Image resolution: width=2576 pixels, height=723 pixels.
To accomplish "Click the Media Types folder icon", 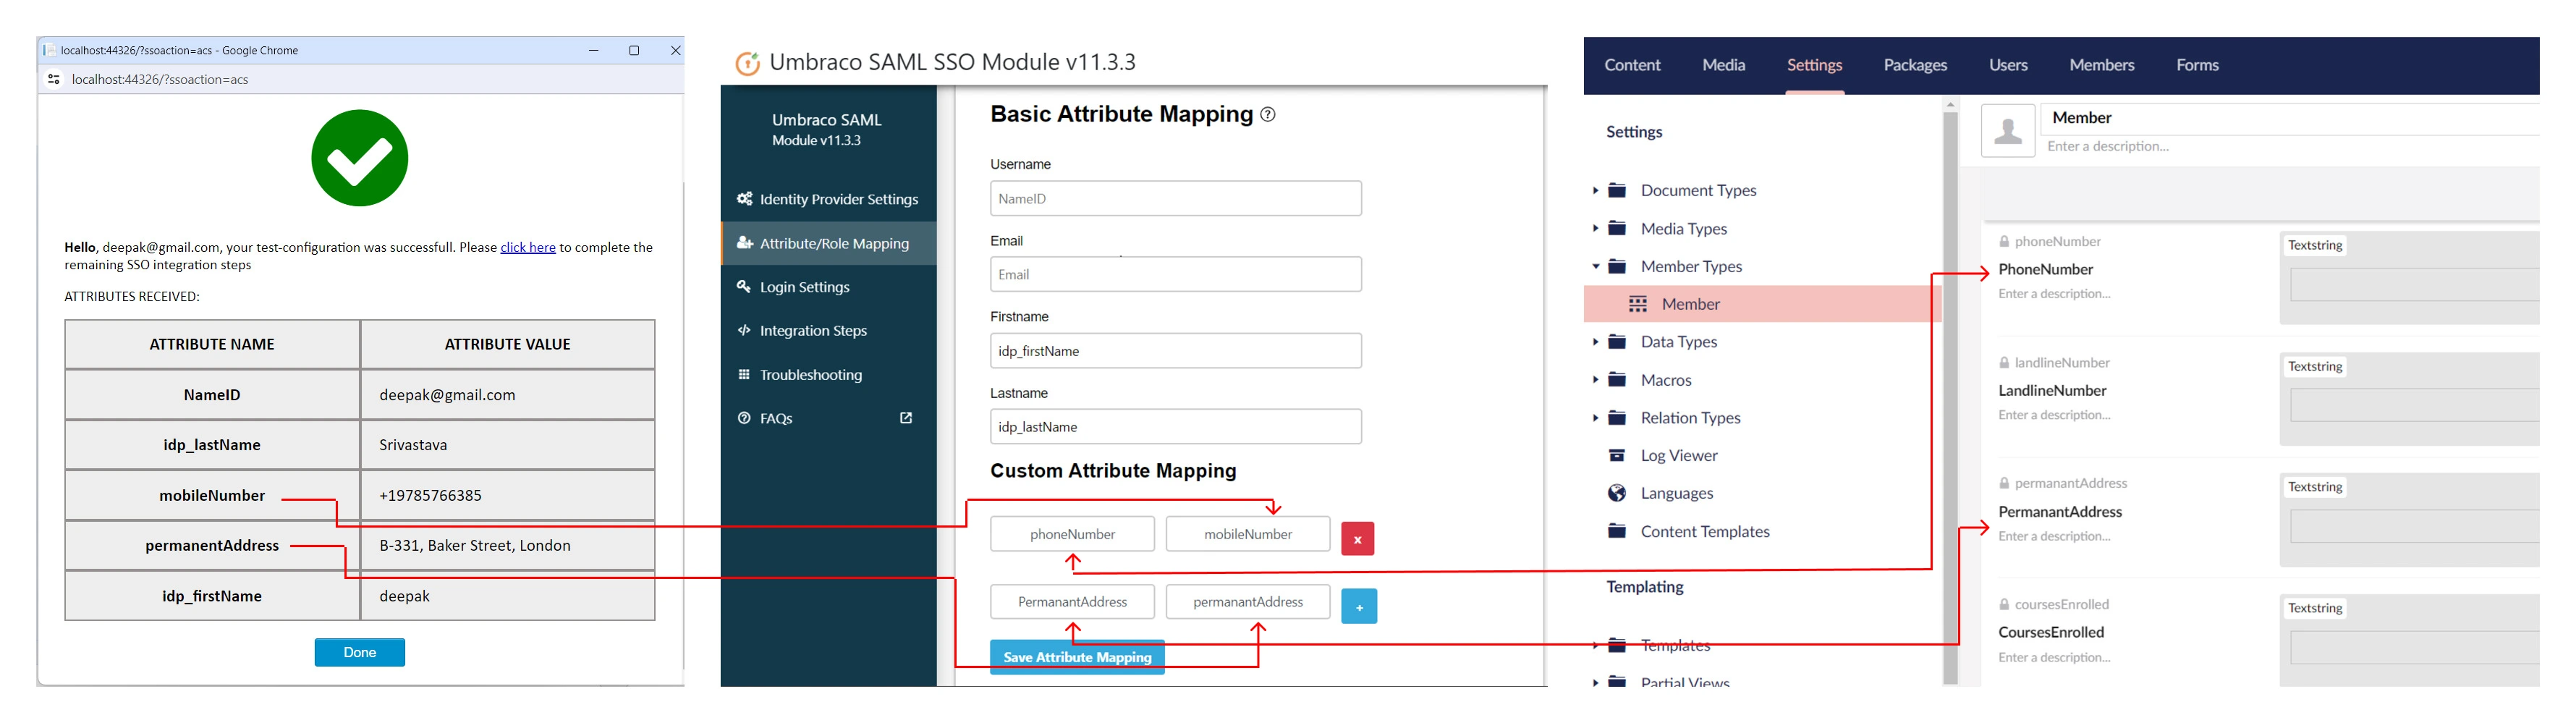I will click(x=1616, y=228).
